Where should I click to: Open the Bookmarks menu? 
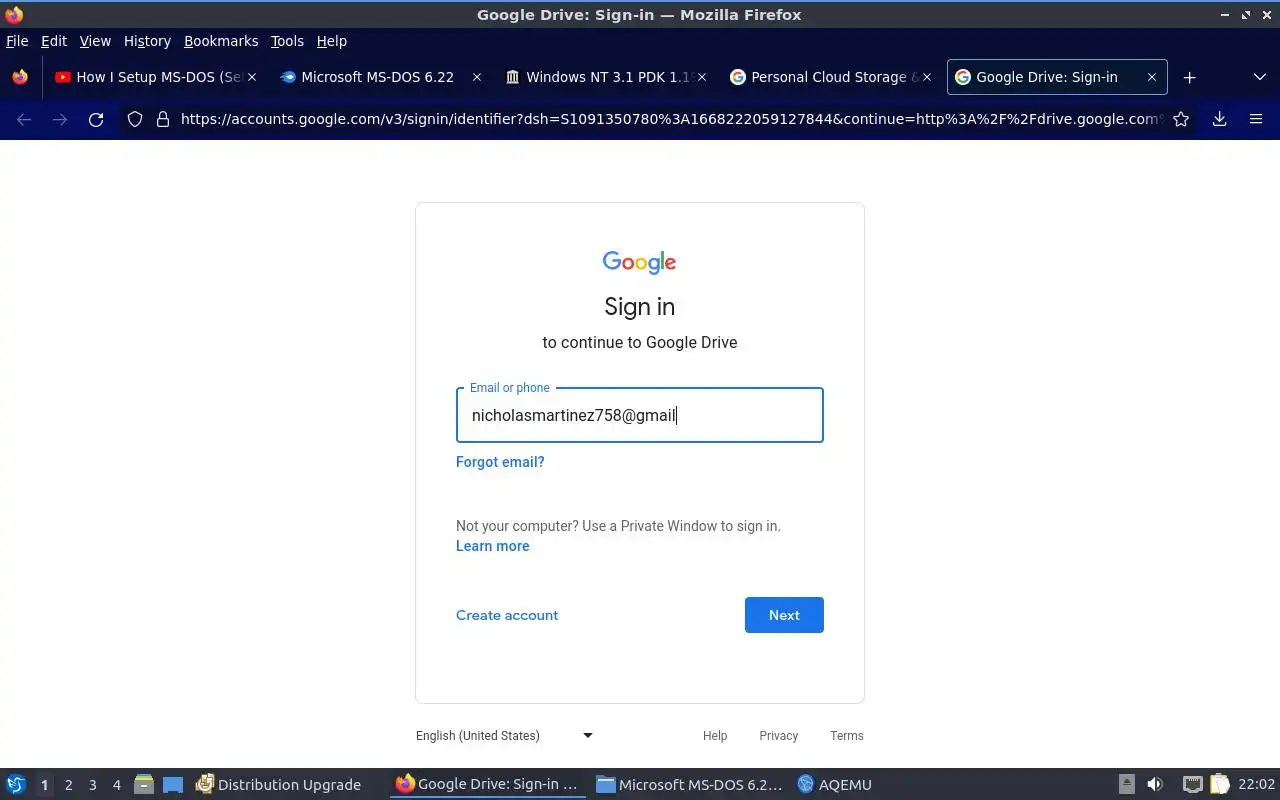(221, 41)
